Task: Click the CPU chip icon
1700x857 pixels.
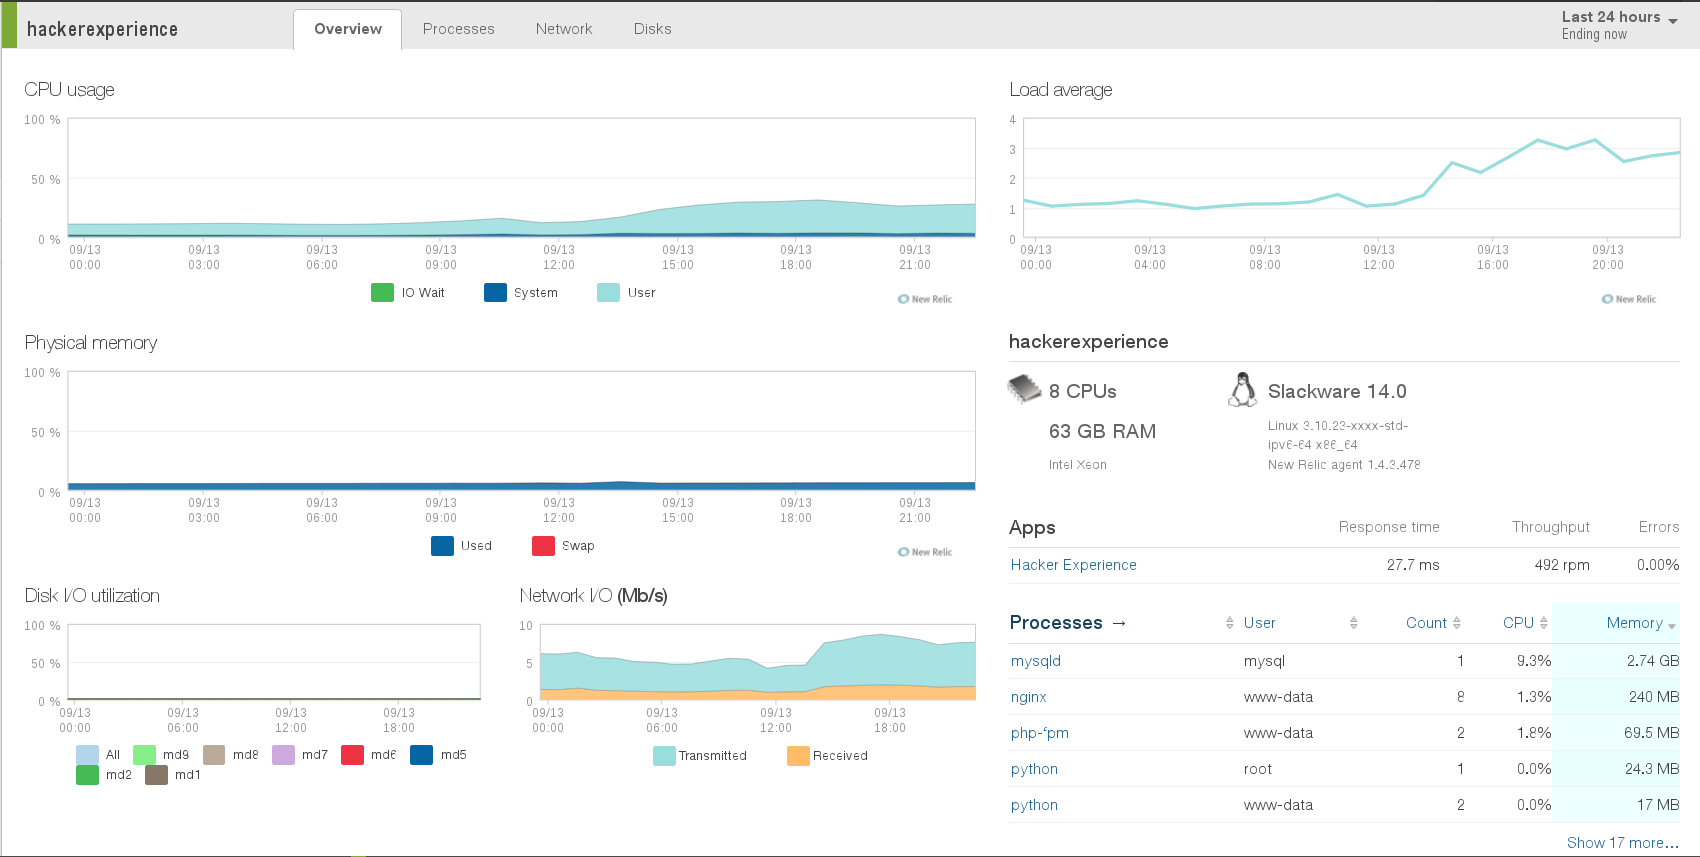Action: (x=1024, y=389)
